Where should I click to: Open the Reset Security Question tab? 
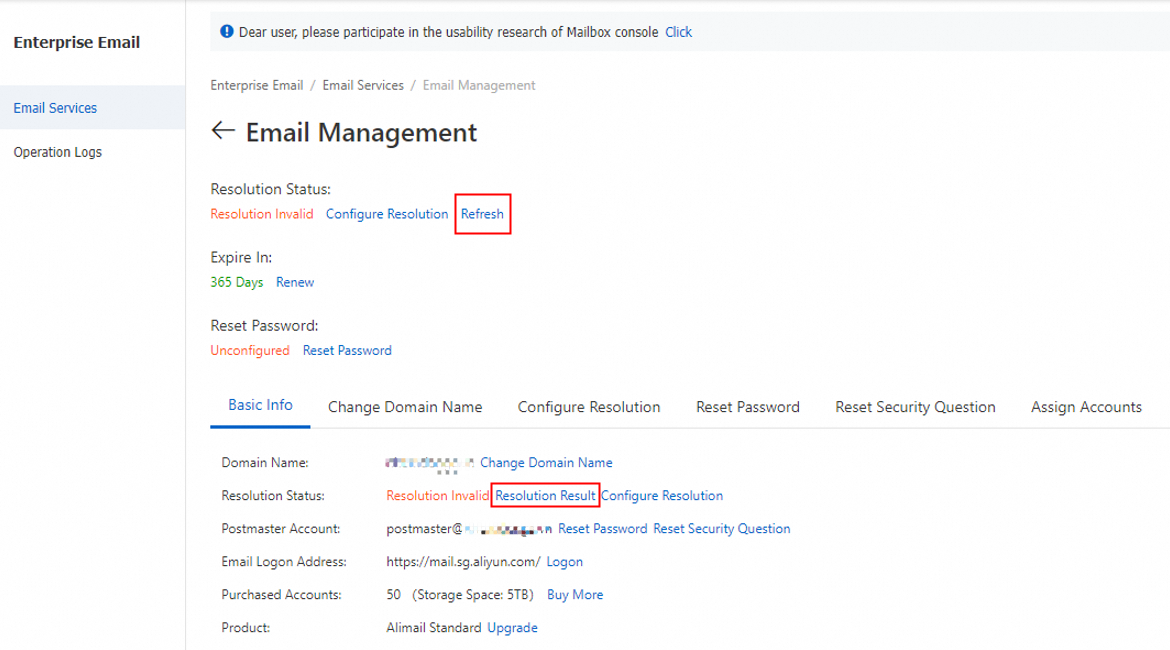(x=915, y=407)
